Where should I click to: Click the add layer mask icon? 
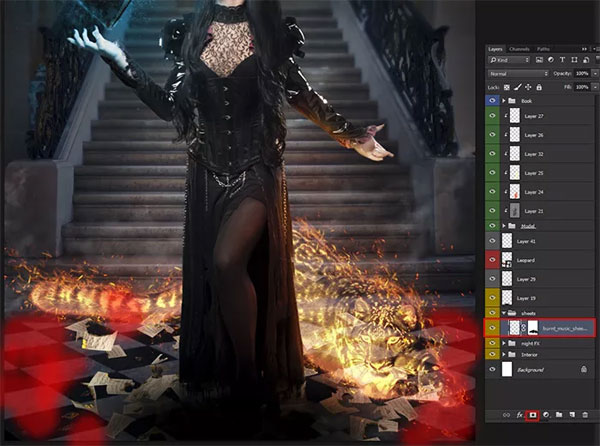click(x=532, y=415)
